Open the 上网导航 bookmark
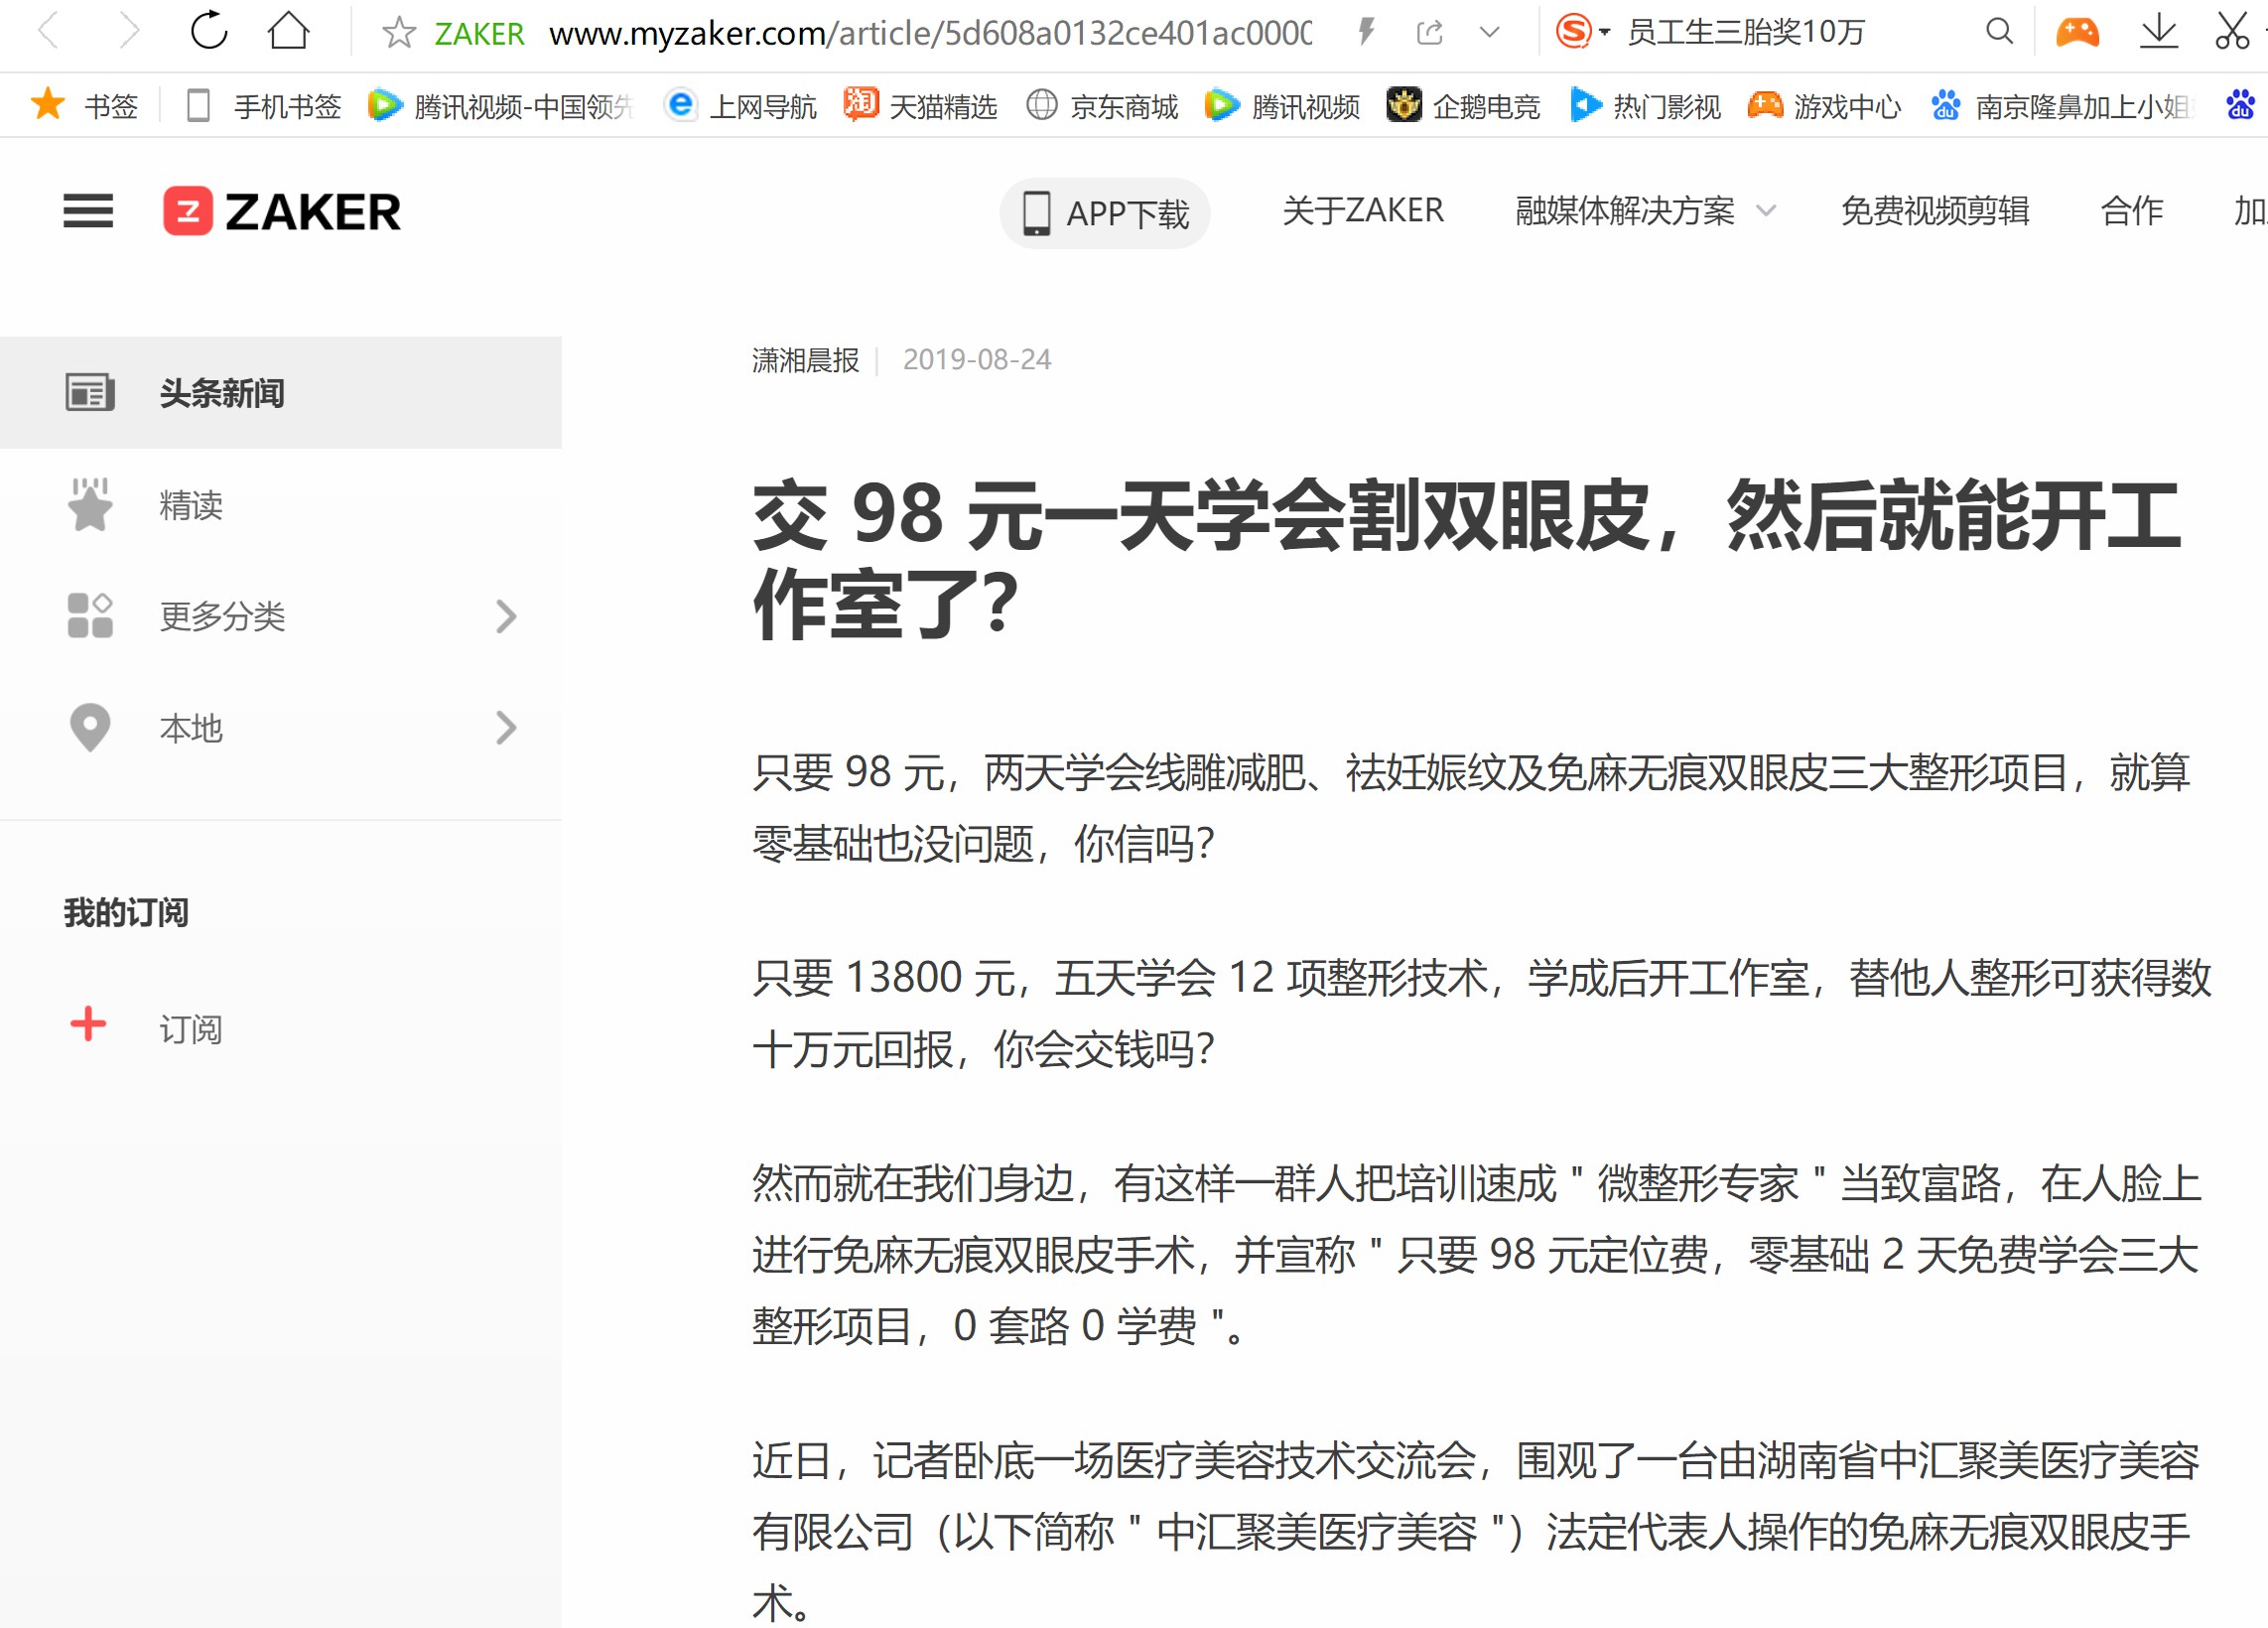The width and height of the screenshot is (2268, 1628). (740, 106)
